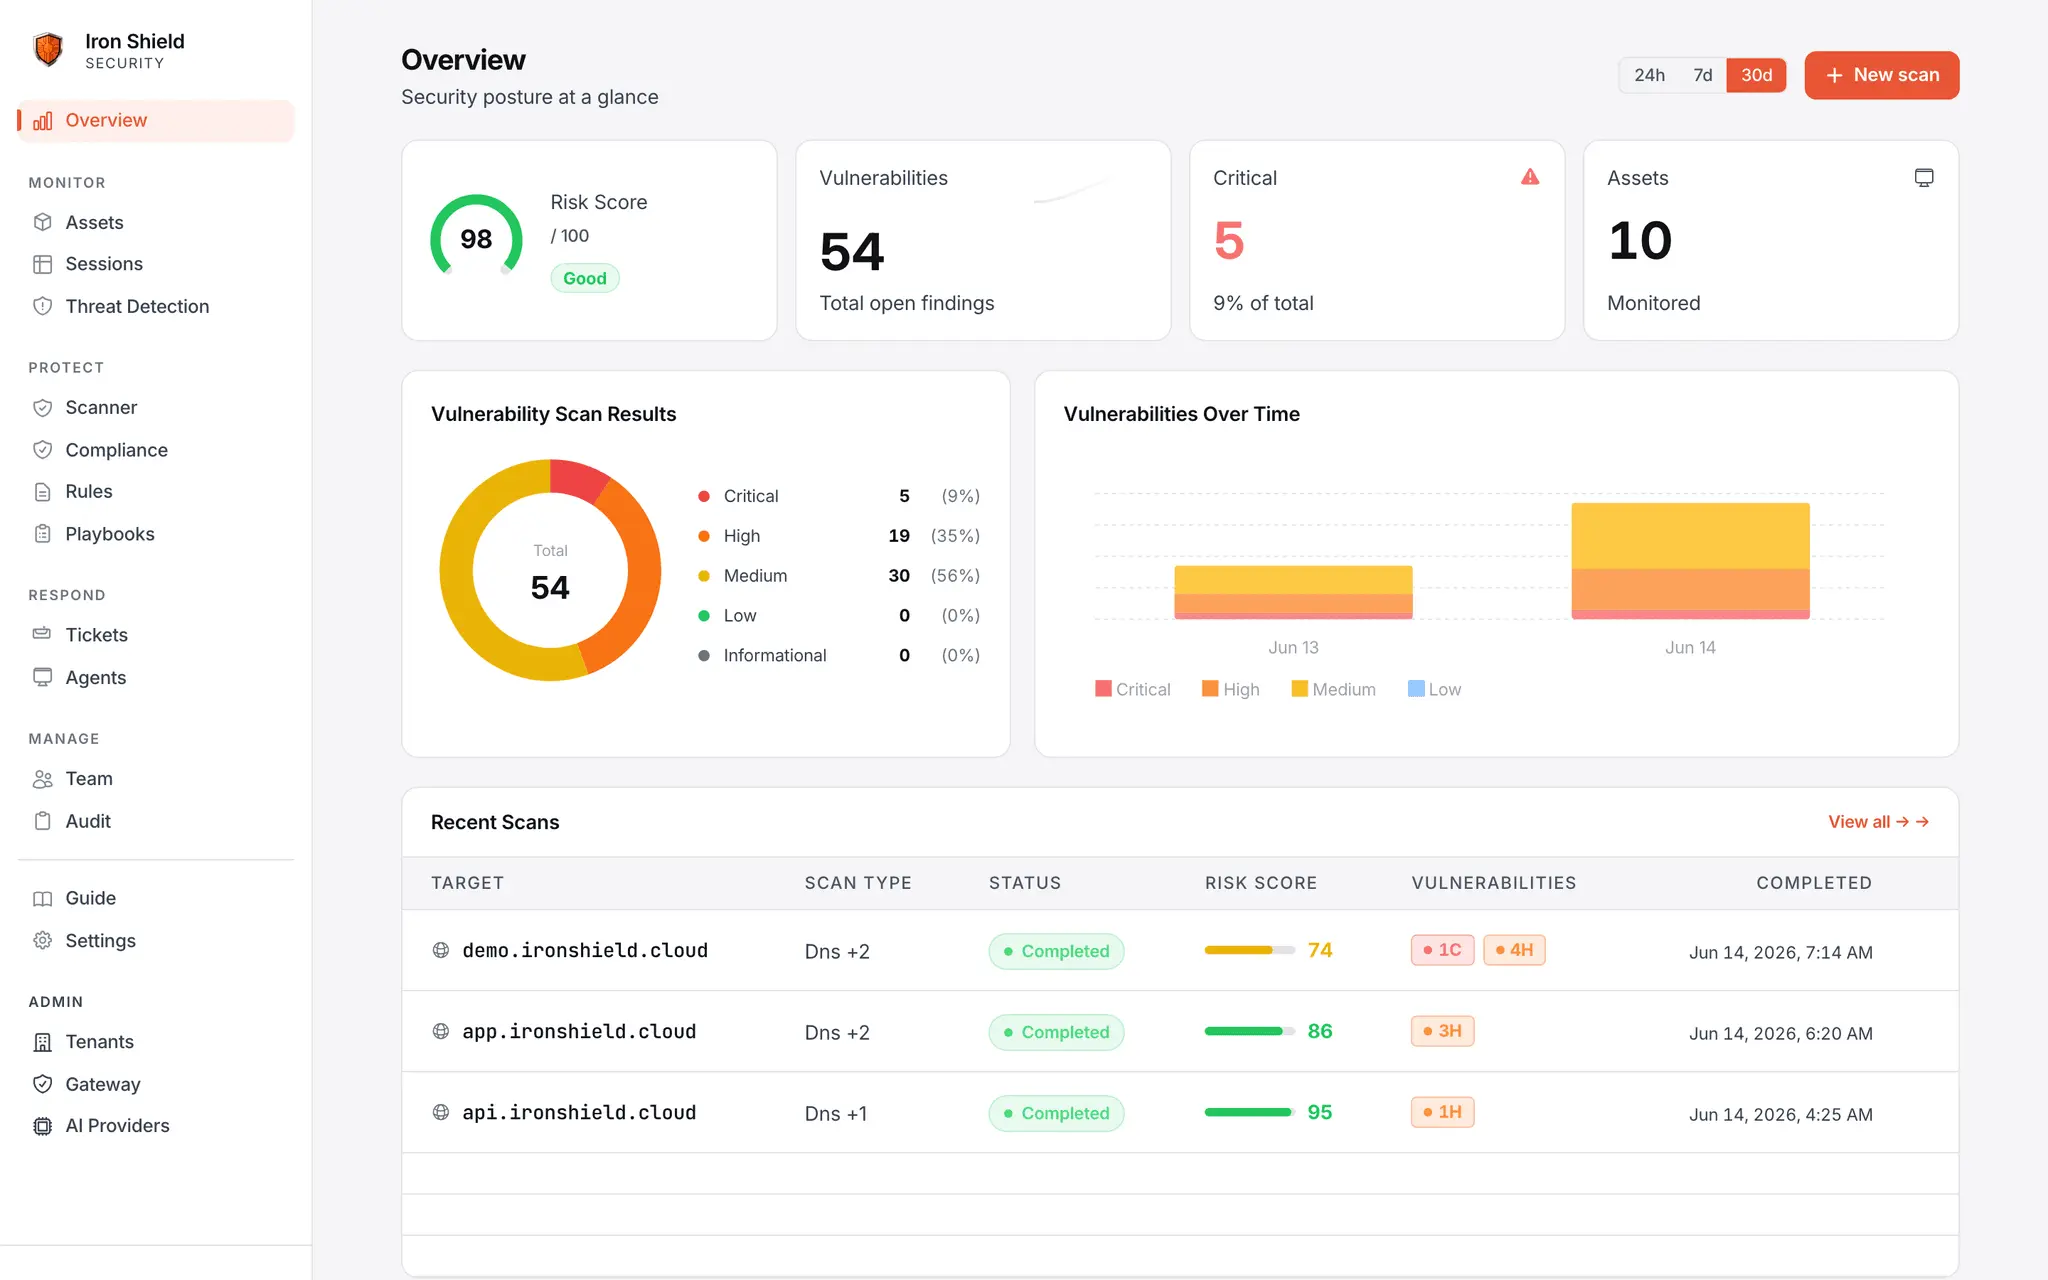
Task: Click the Medium row showing 30 findings
Action: pyautogui.click(x=838, y=576)
